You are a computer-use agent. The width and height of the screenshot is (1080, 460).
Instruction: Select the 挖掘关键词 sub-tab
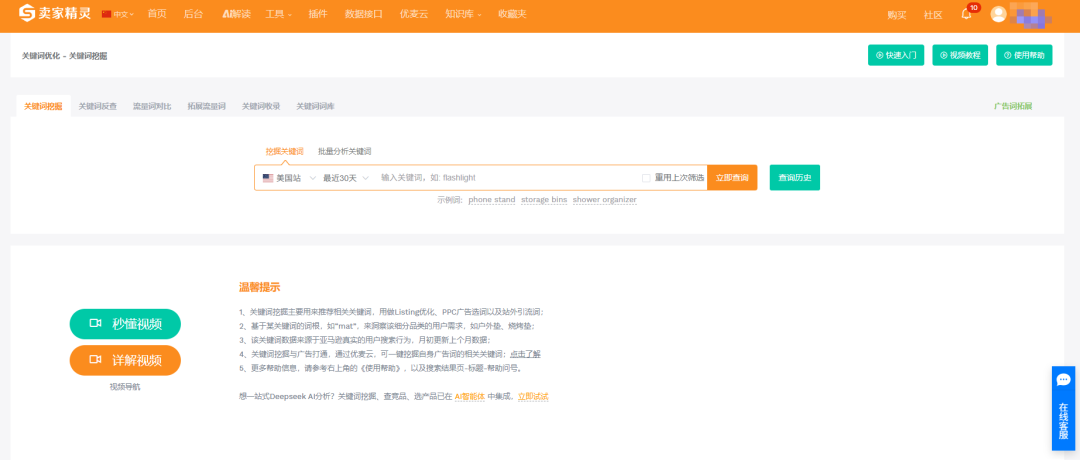(284, 151)
